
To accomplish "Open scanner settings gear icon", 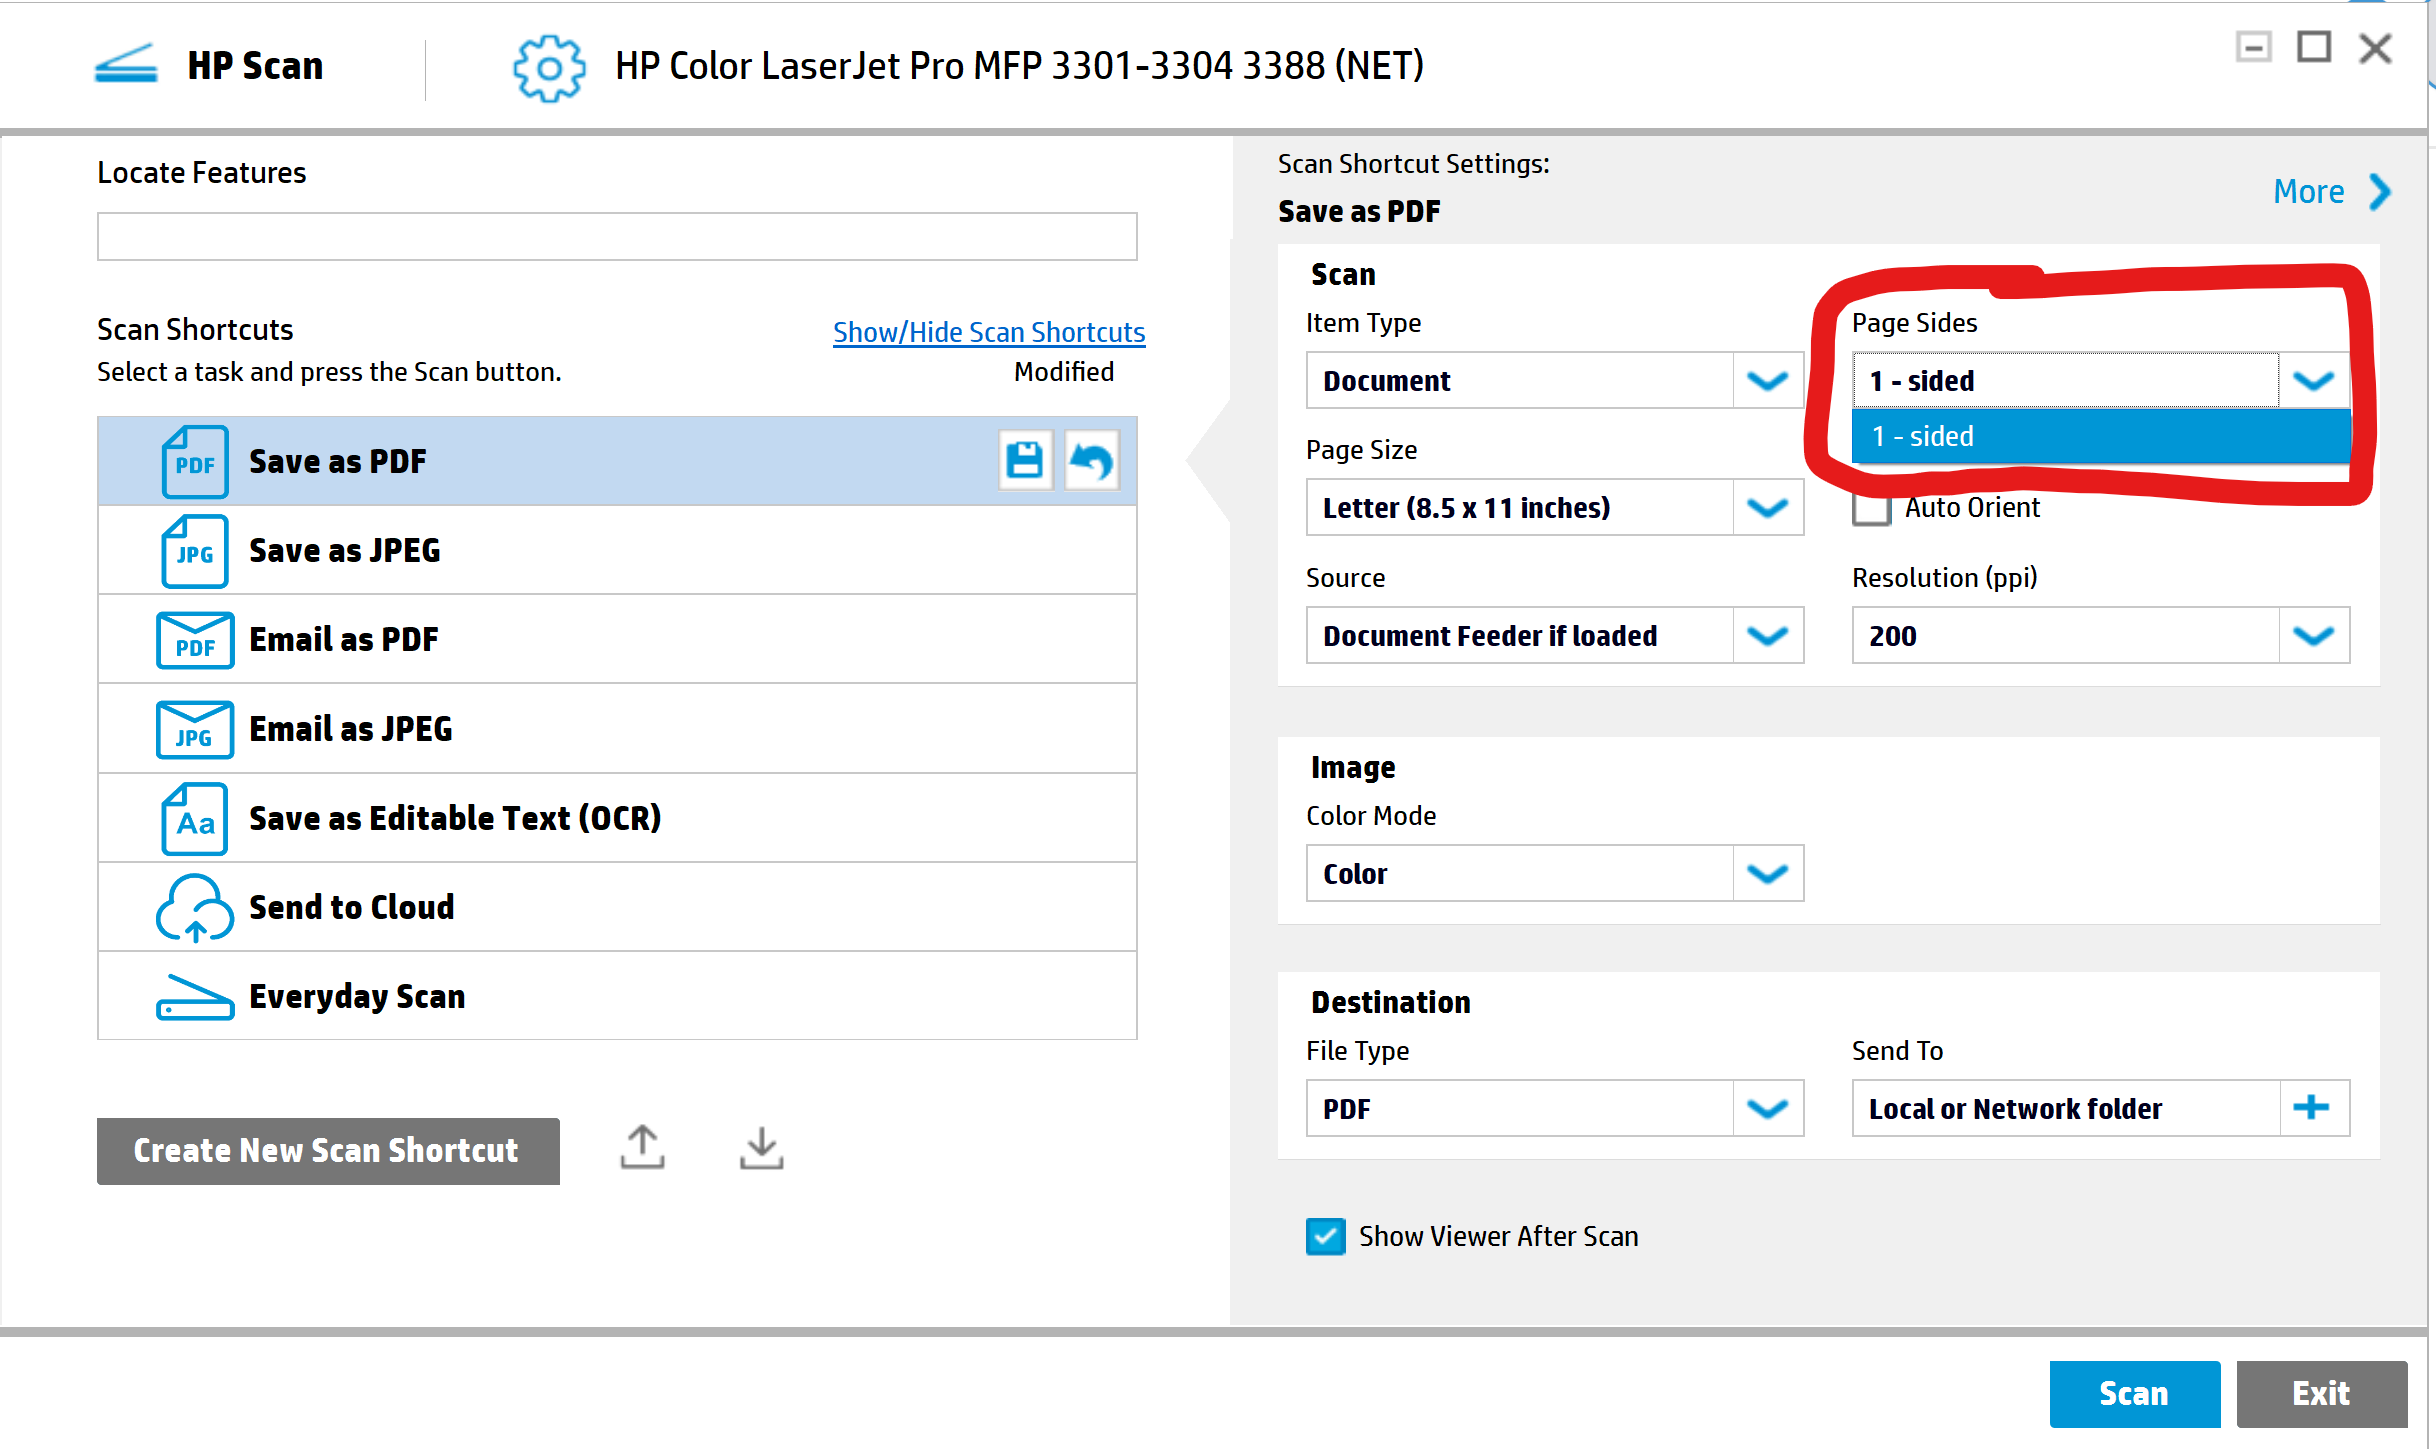I will coord(549,68).
